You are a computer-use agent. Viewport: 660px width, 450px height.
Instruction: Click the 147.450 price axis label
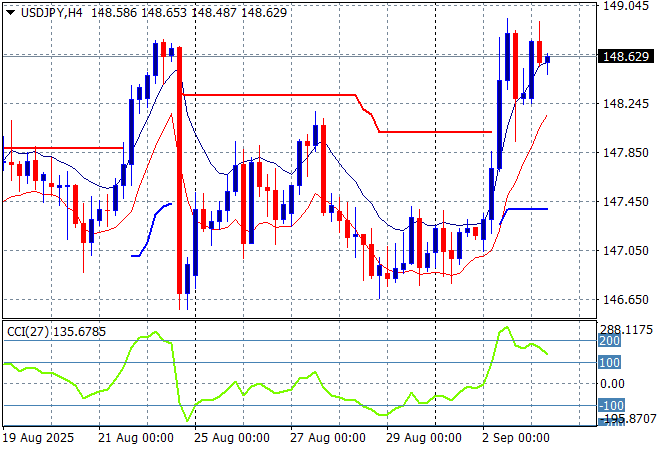(628, 201)
